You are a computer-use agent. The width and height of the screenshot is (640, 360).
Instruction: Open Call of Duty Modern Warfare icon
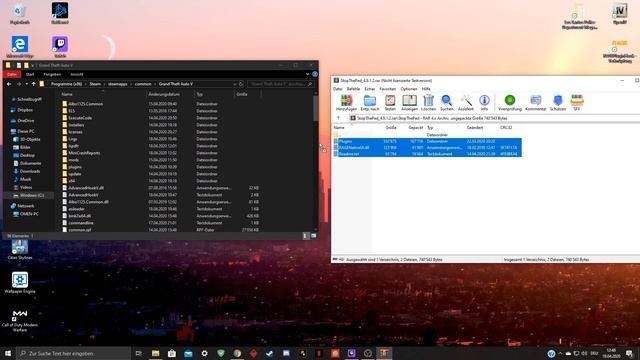tap(20, 320)
